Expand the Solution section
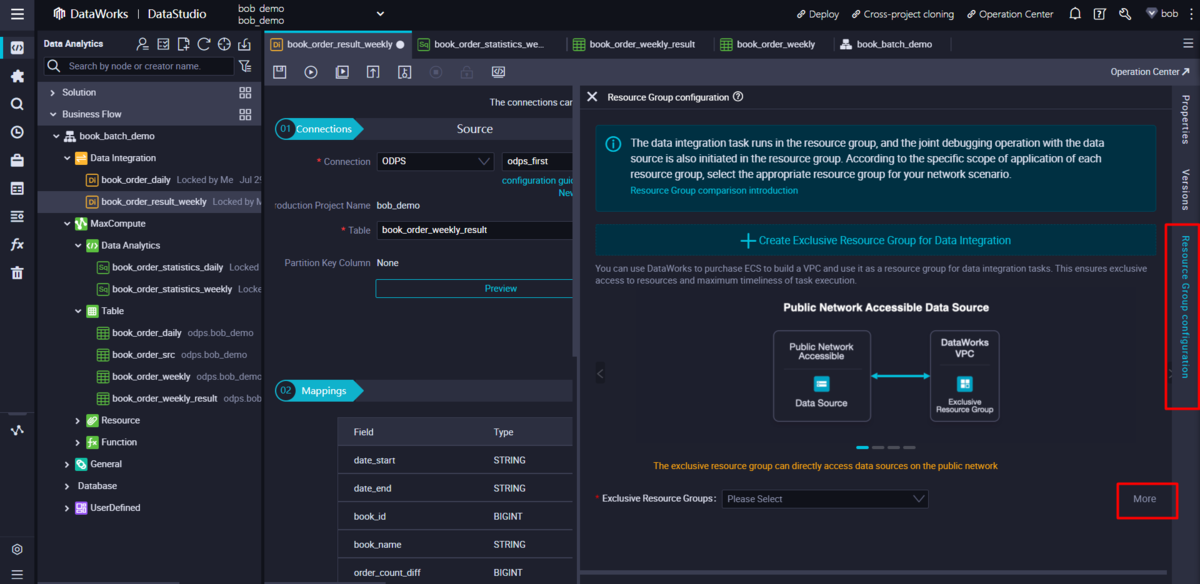 point(52,92)
